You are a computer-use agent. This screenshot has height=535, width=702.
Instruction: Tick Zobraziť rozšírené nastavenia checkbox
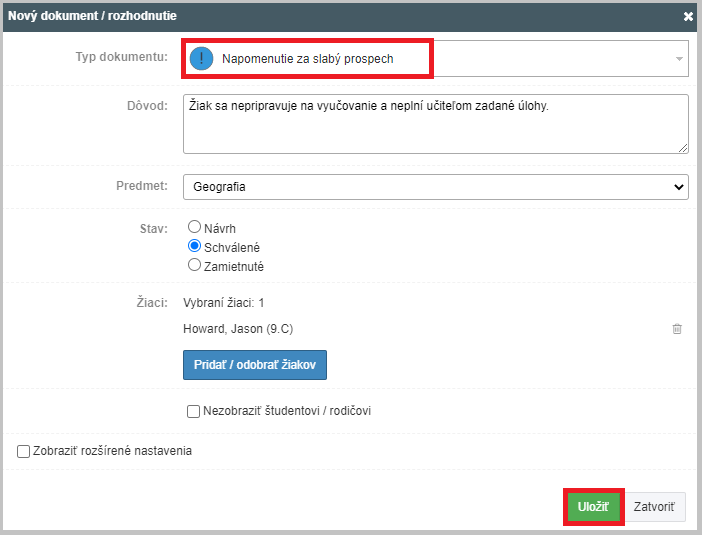pyautogui.click(x=23, y=451)
